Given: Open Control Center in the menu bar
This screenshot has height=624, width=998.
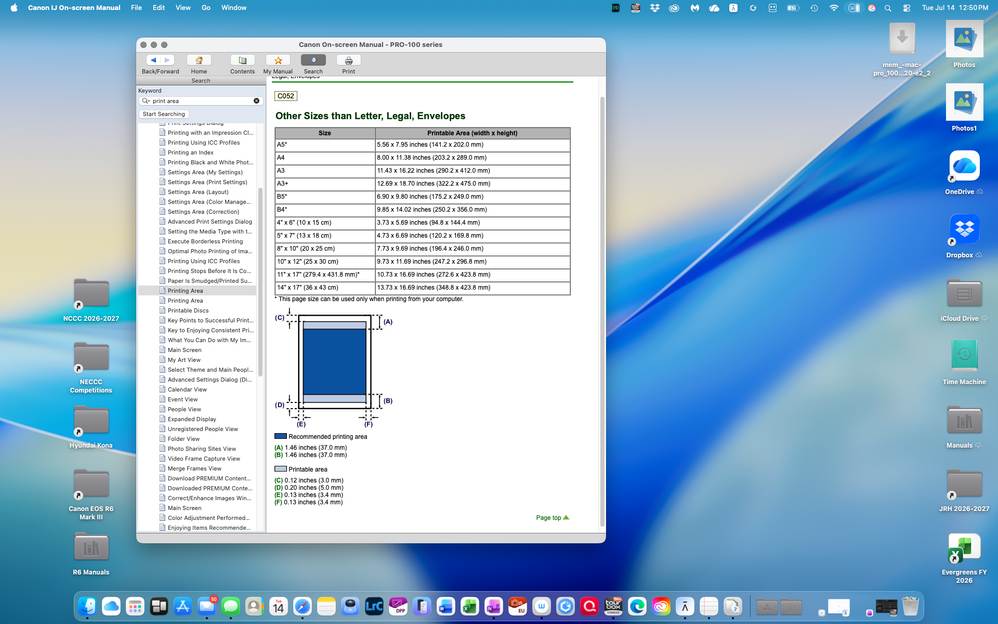Looking at the screenshot, I should tap(906, 8).
